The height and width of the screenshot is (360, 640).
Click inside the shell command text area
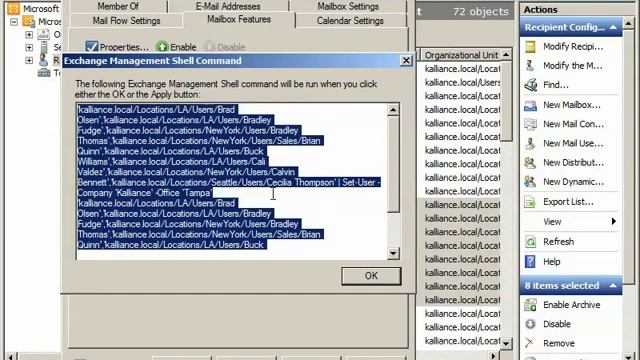coord(231,181)
